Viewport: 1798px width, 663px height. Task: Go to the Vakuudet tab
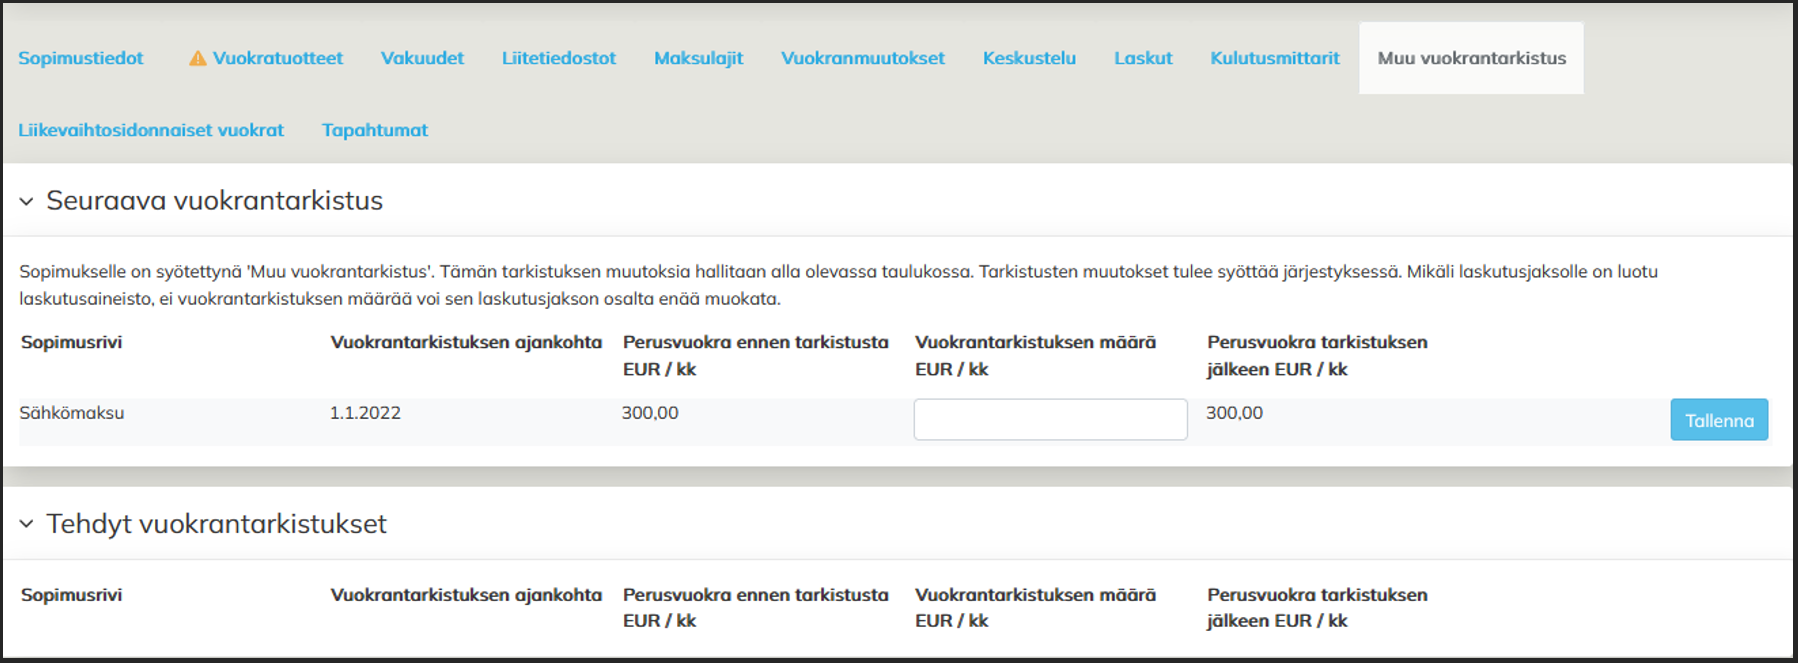point(422,59)
